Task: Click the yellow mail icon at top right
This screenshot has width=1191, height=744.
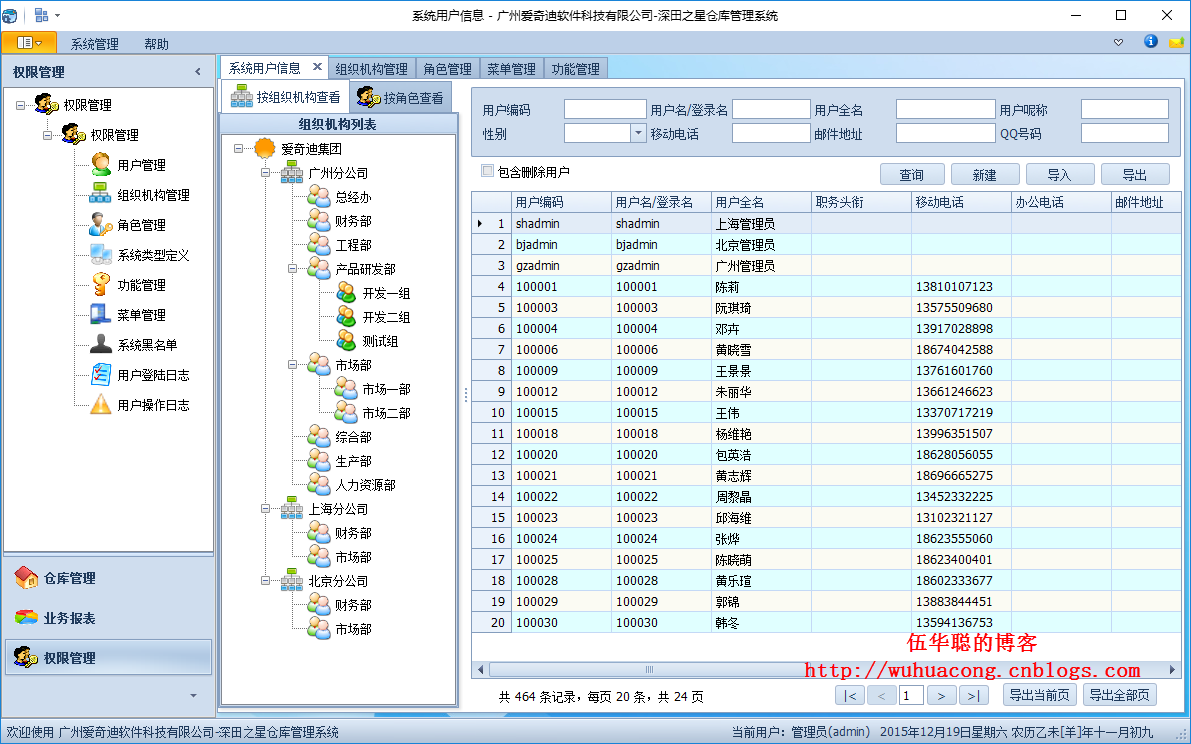Action: (x=1177, y=43)
